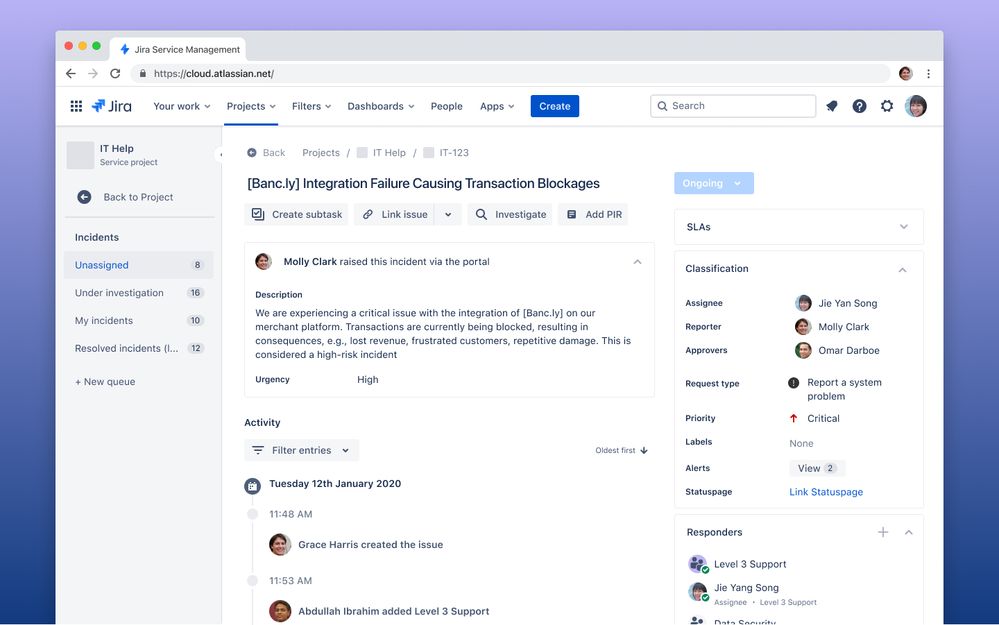
Task: Click Abdullah Ibrahim's avatar in Activity
Action: click(x=280, y=611)
